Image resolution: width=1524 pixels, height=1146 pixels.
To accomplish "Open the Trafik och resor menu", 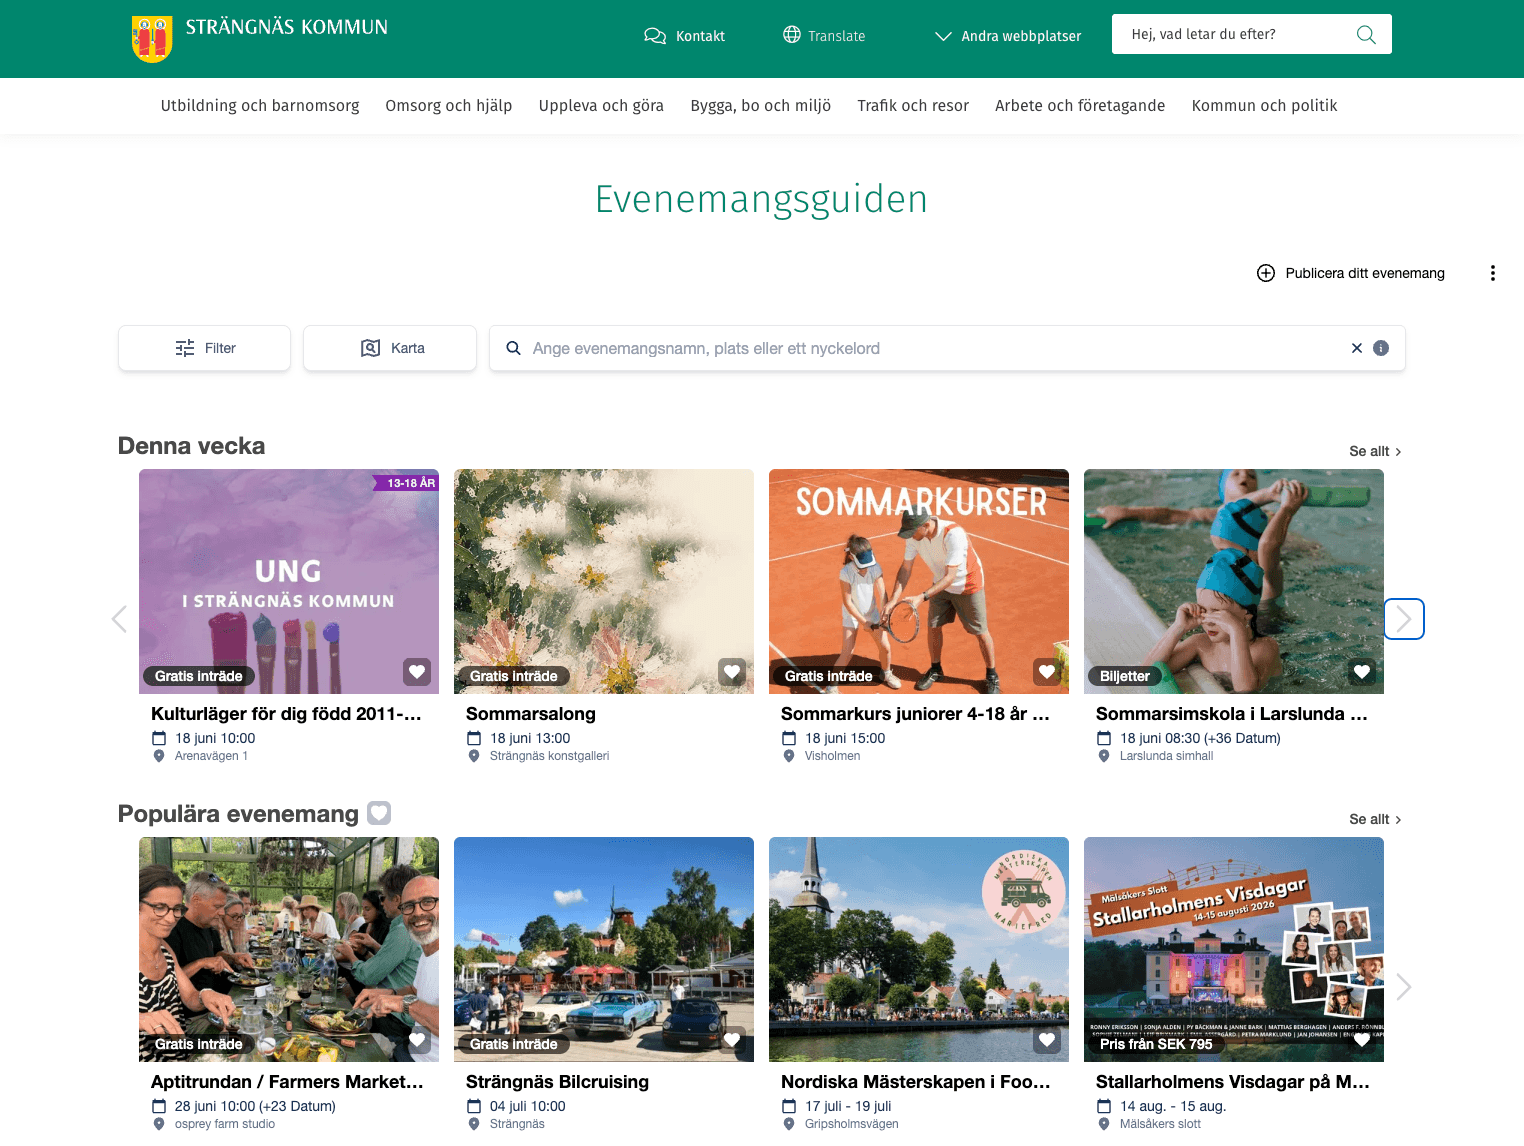I will point(913,106).
